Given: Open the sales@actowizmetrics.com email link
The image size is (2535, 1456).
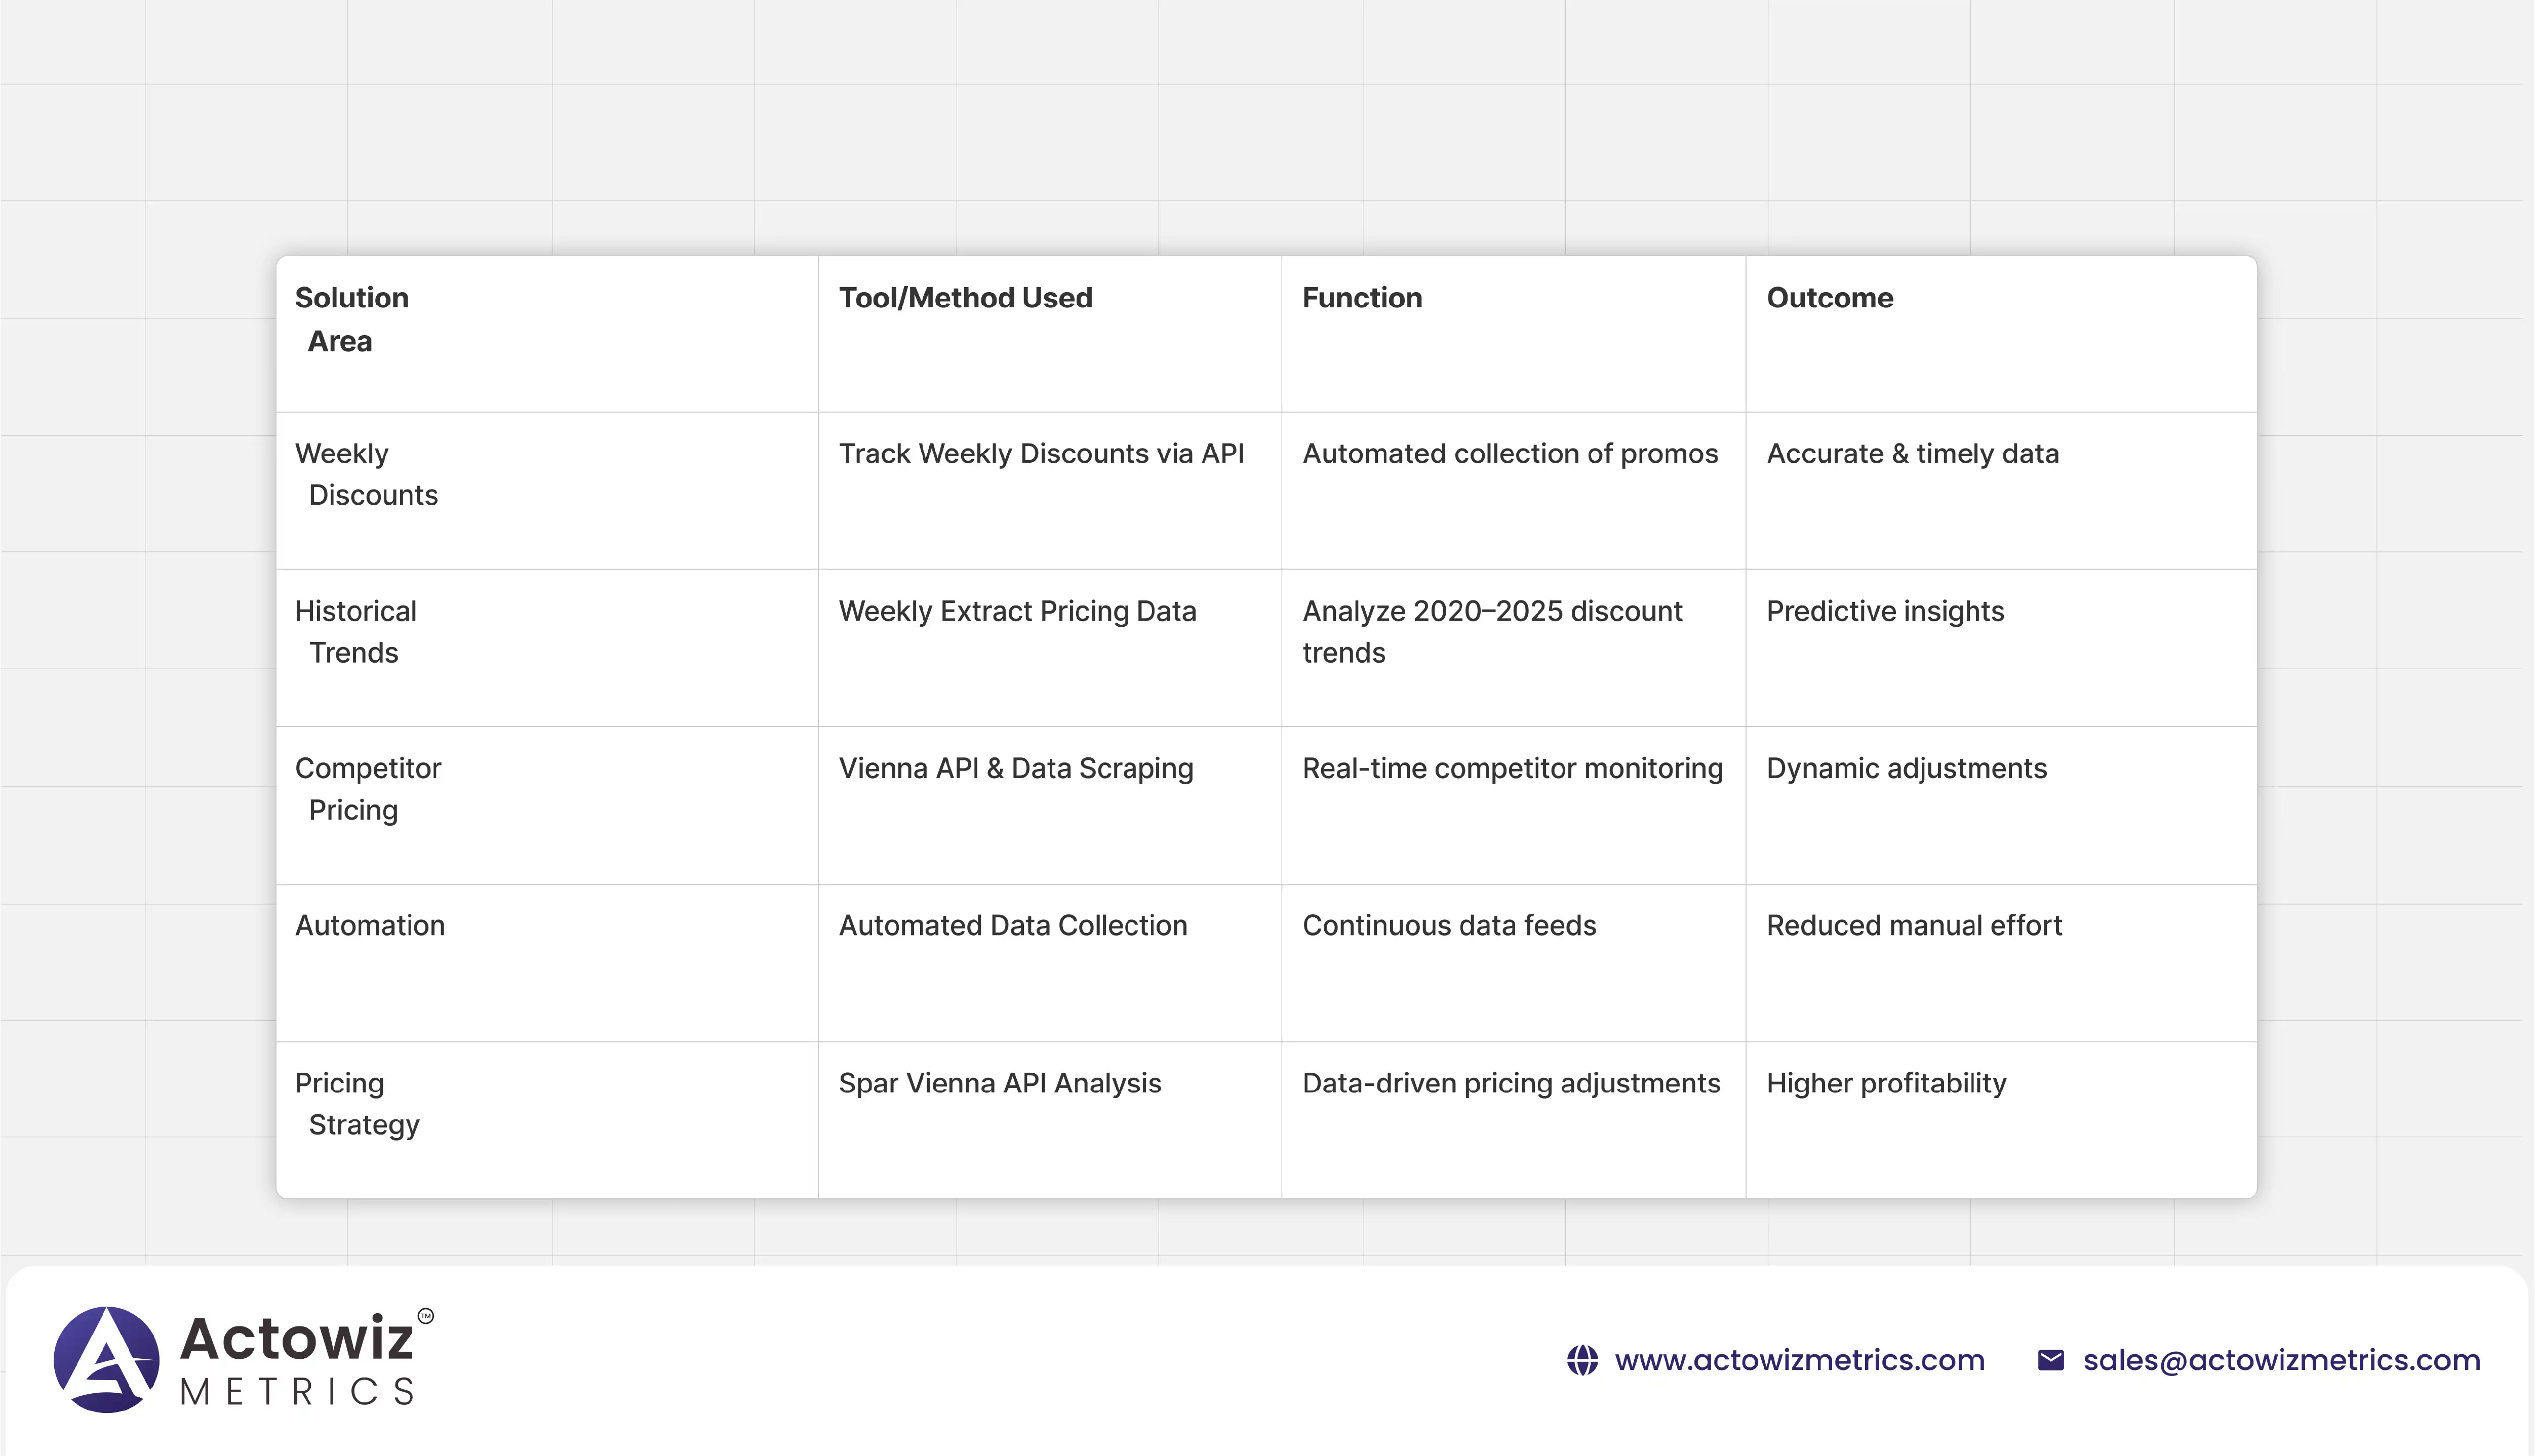Looking at the screenshot, I should 2281,1360.
